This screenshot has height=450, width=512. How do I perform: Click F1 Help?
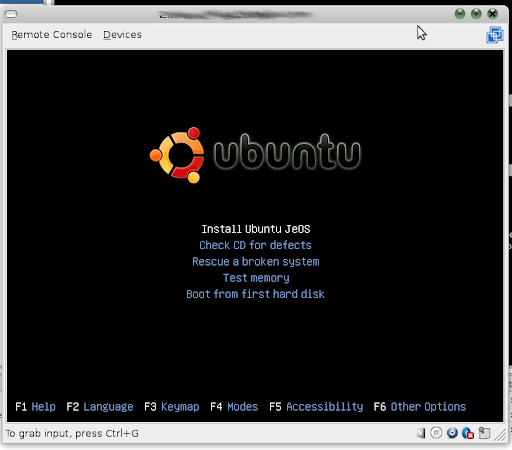pos(35,407)
